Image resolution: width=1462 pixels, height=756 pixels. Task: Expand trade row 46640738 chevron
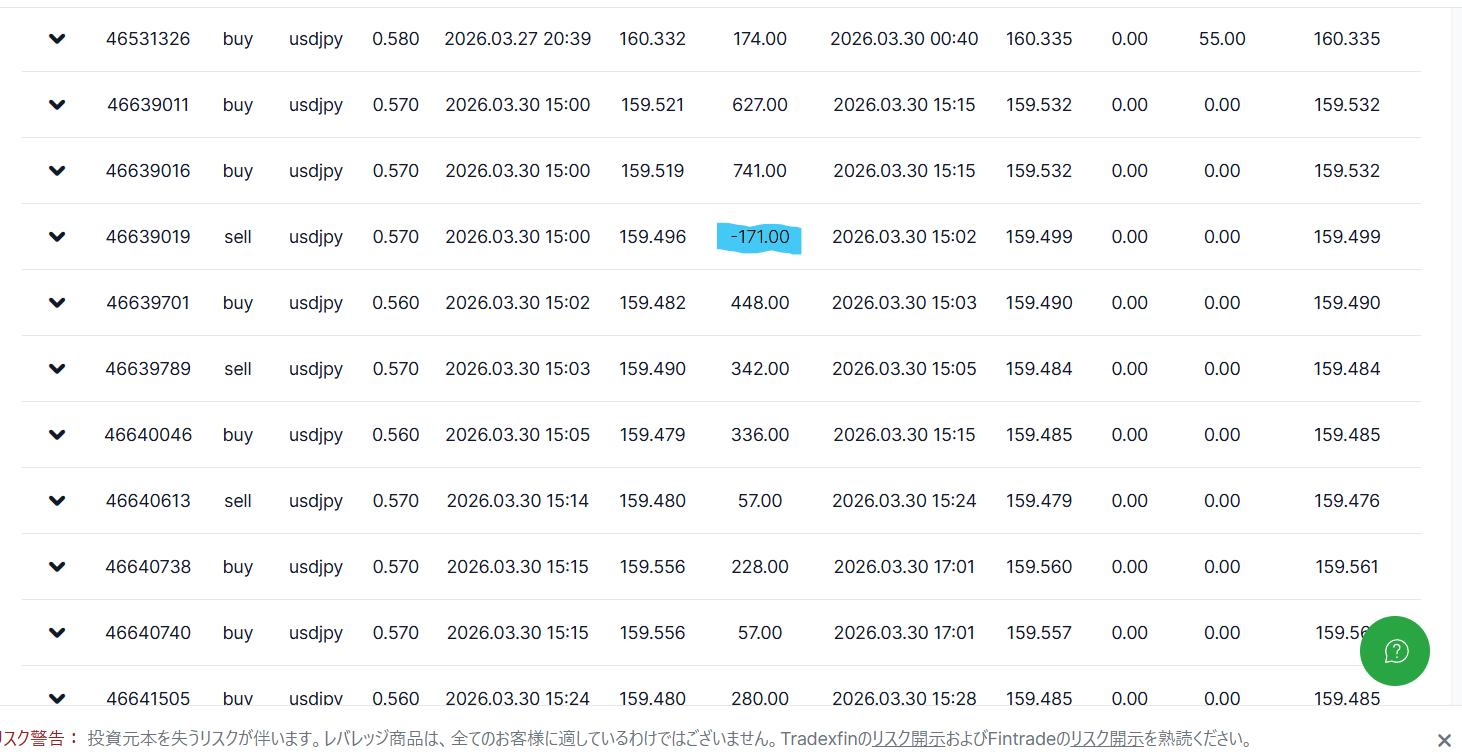[57, 567]
